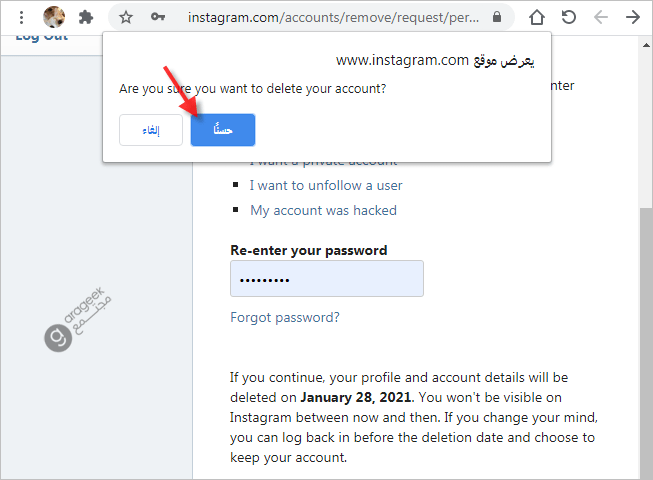Go to browser home page icon
This screenshot has height=480, width=653.
537,17
